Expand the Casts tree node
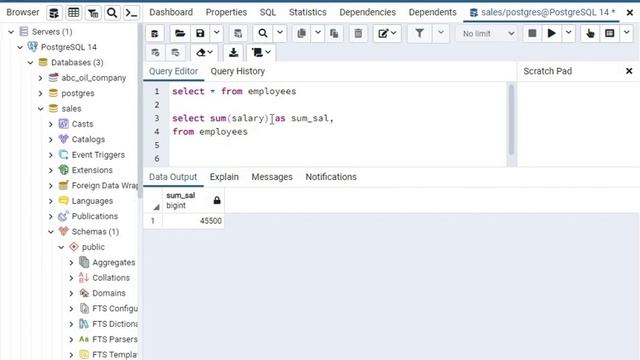The height and width of the screenshot is (360, 640). (x=51, y=124)
